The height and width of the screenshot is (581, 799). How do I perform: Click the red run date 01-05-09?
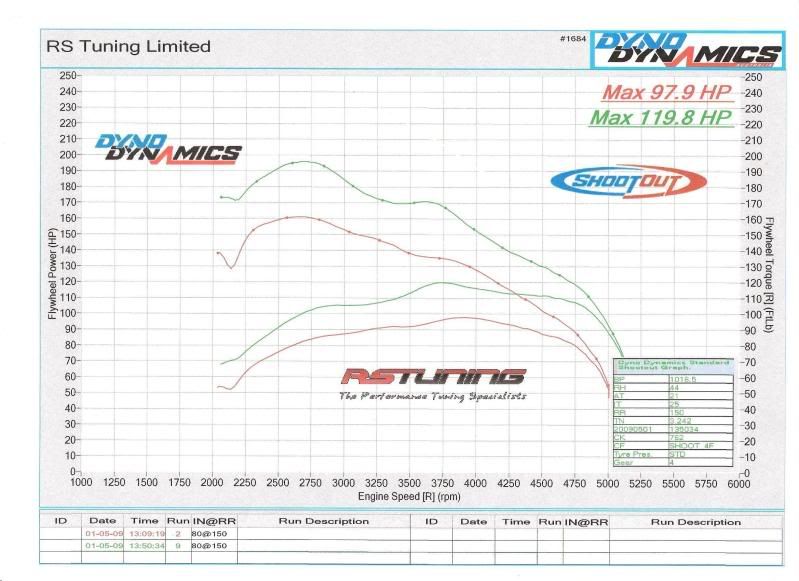coord(104,534)
